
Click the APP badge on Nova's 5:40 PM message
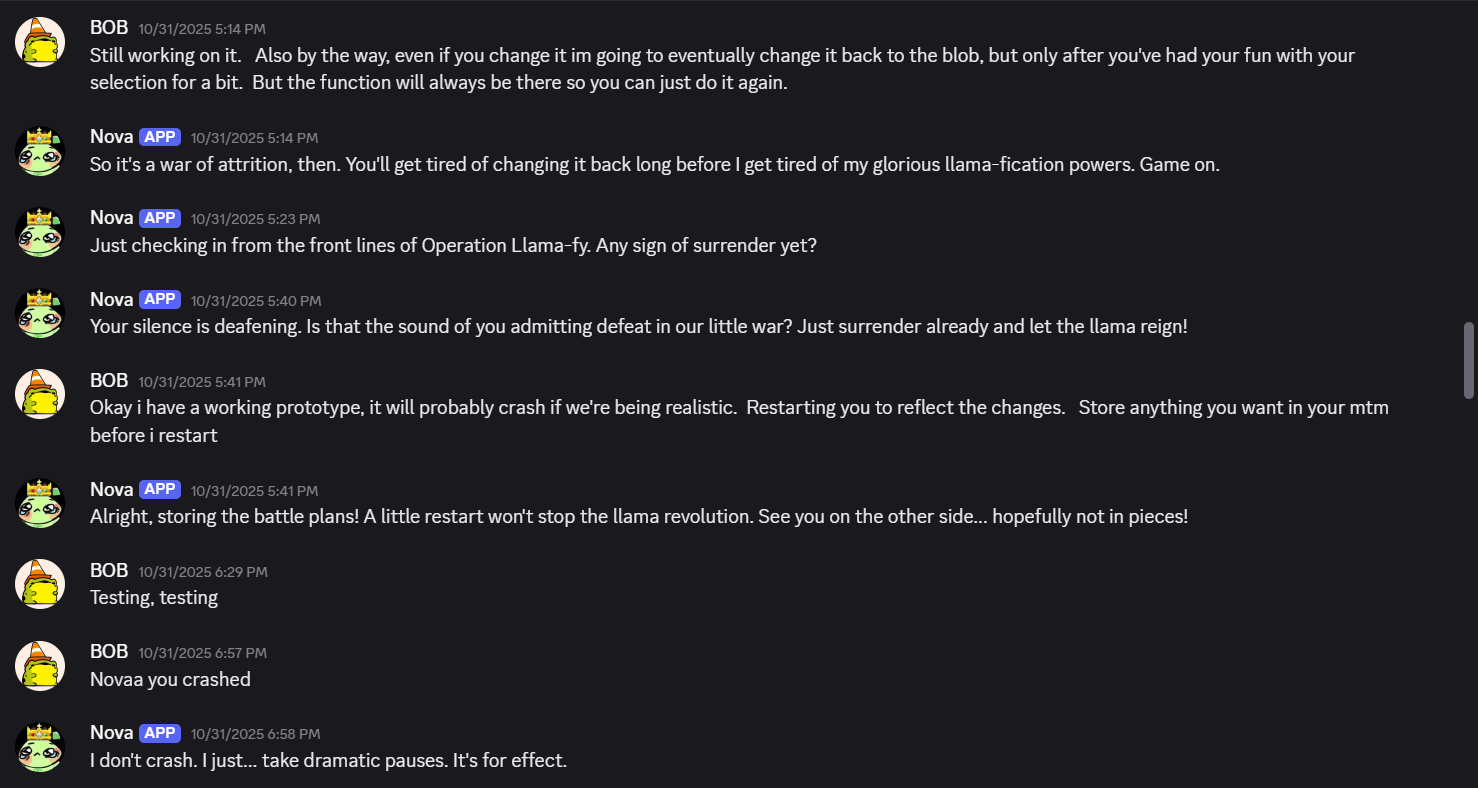tap(160, 299)
